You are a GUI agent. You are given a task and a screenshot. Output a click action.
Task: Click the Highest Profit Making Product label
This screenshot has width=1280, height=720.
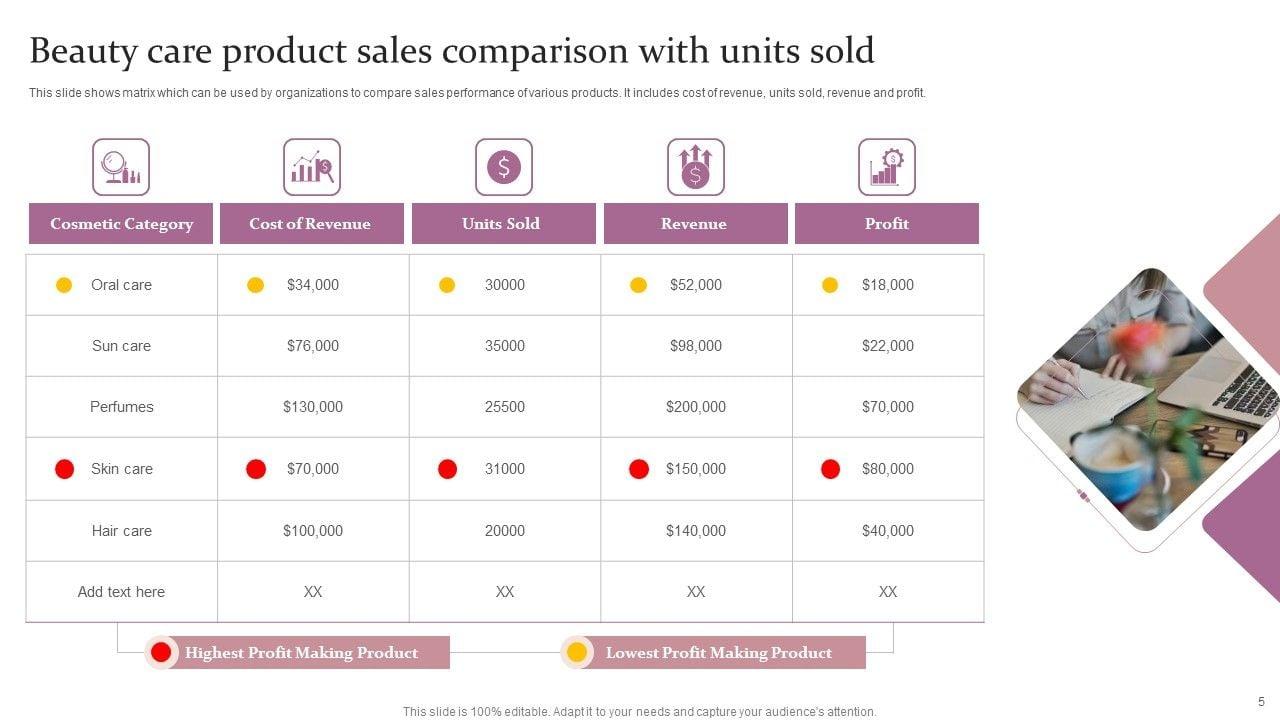tap(301, 653)
